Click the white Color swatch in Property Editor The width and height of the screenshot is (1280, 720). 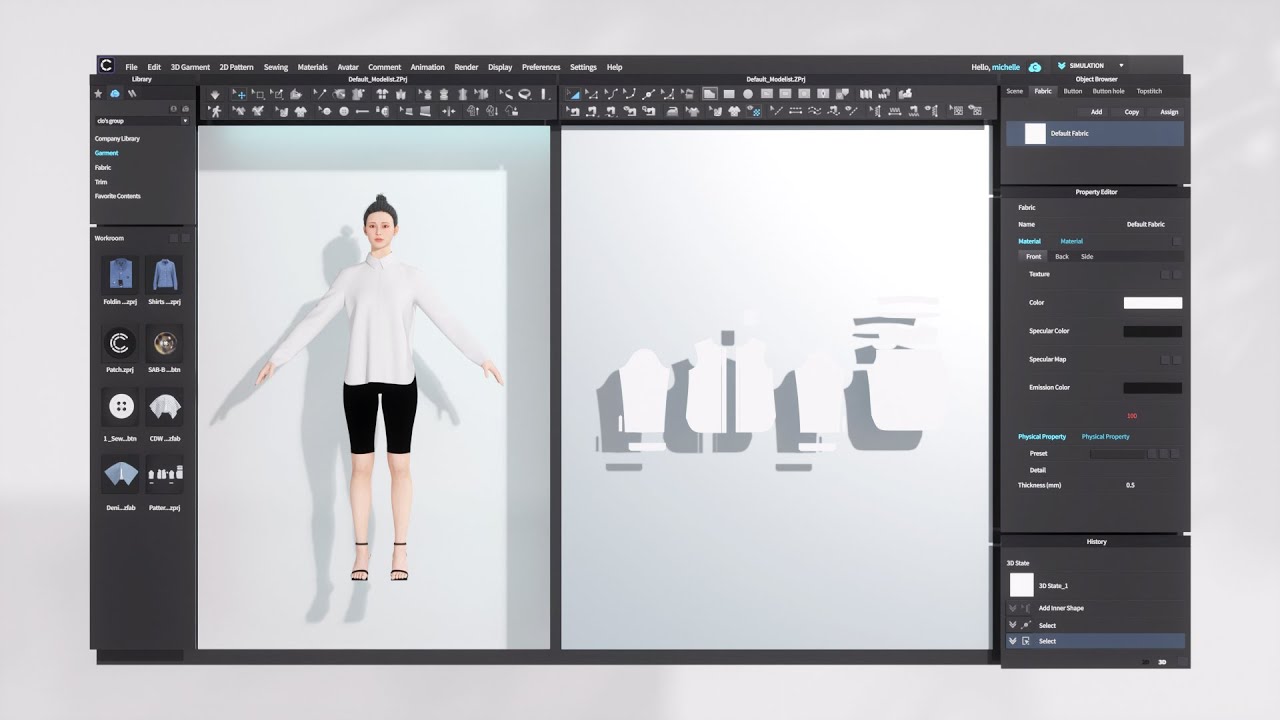[1152, 303]
